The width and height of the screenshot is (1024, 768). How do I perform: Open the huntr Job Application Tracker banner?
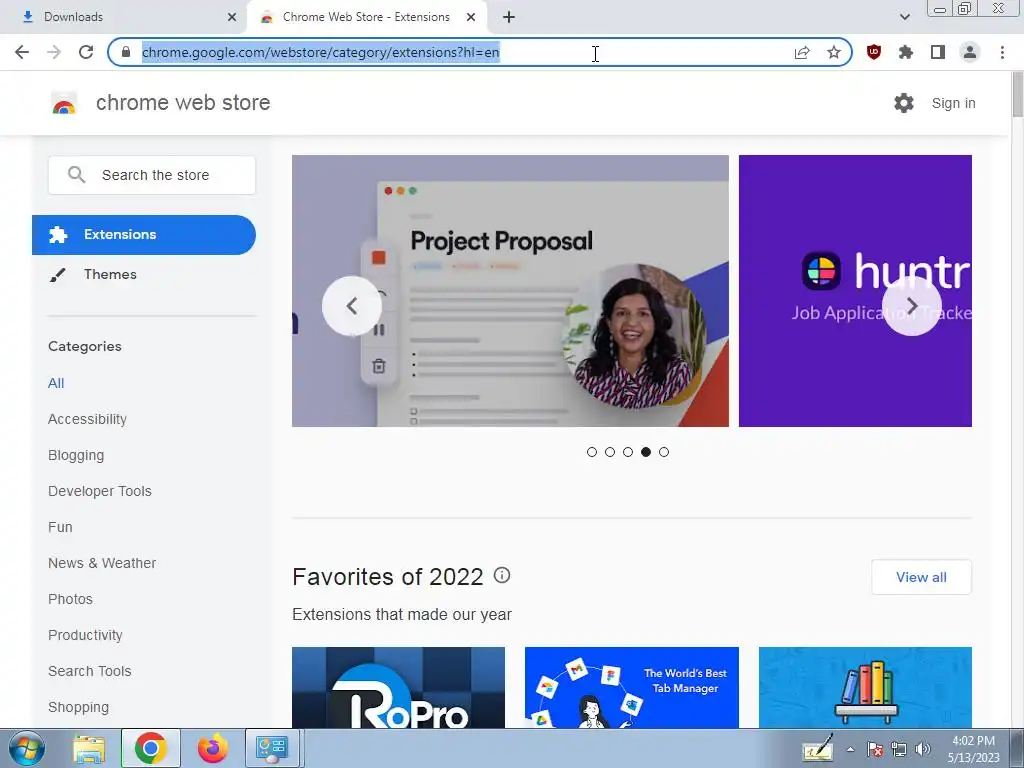click(x=855, y=291)
